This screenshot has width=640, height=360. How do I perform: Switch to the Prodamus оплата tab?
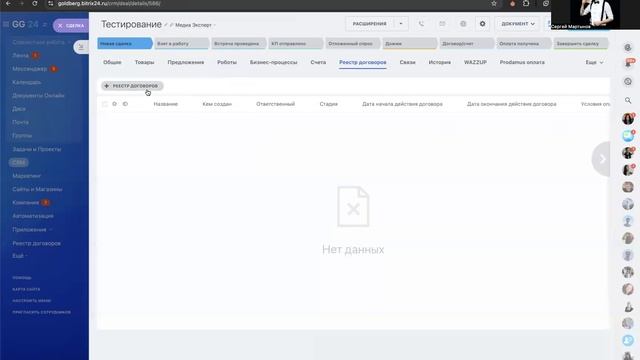[x=522, y=62]
